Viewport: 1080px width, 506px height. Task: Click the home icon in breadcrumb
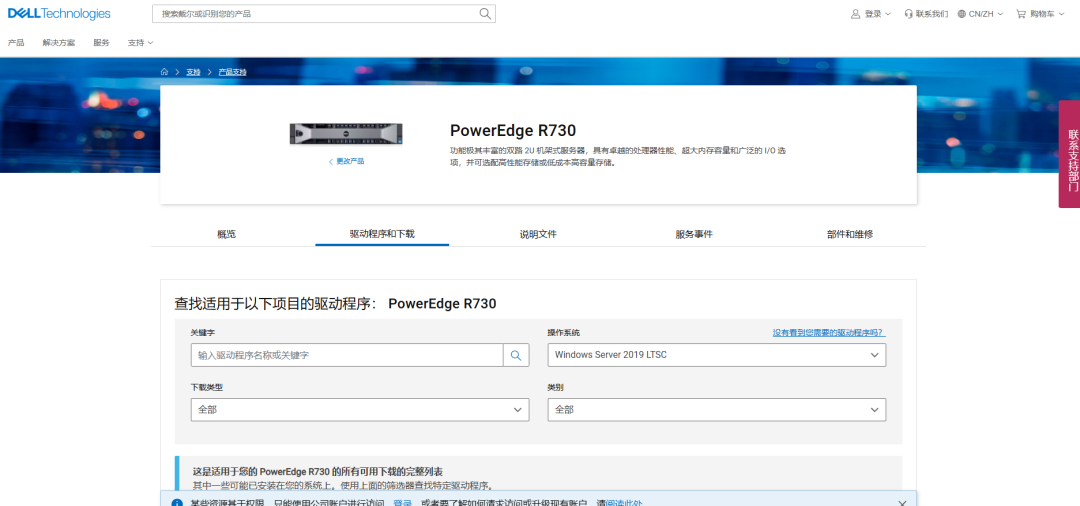165,72
